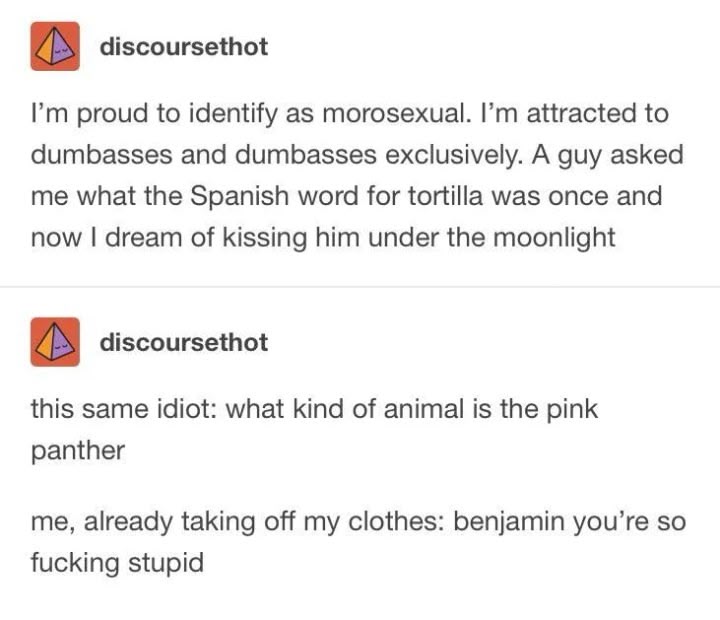
Task: Click the text "this same idiot:"
Action: [x=124, y=409]
